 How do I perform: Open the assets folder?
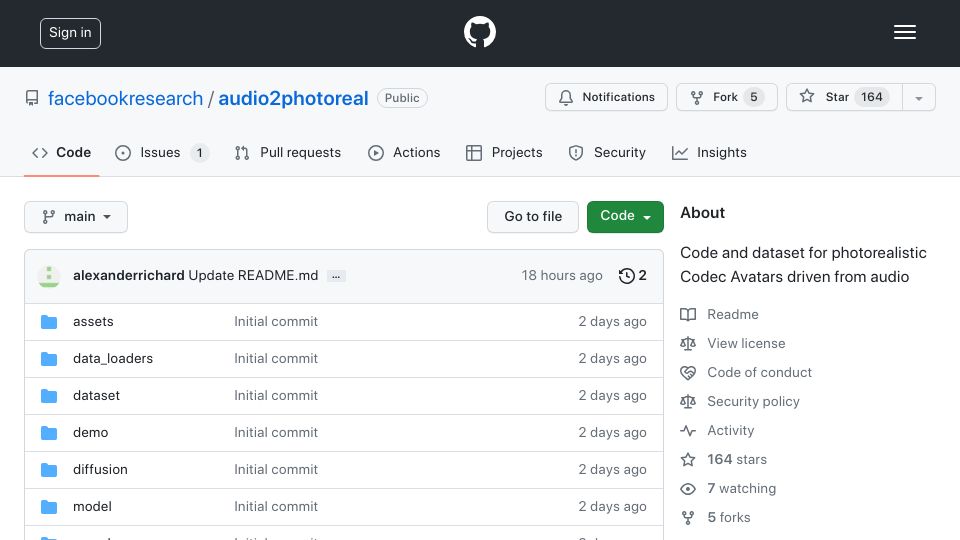coord(93,321)
